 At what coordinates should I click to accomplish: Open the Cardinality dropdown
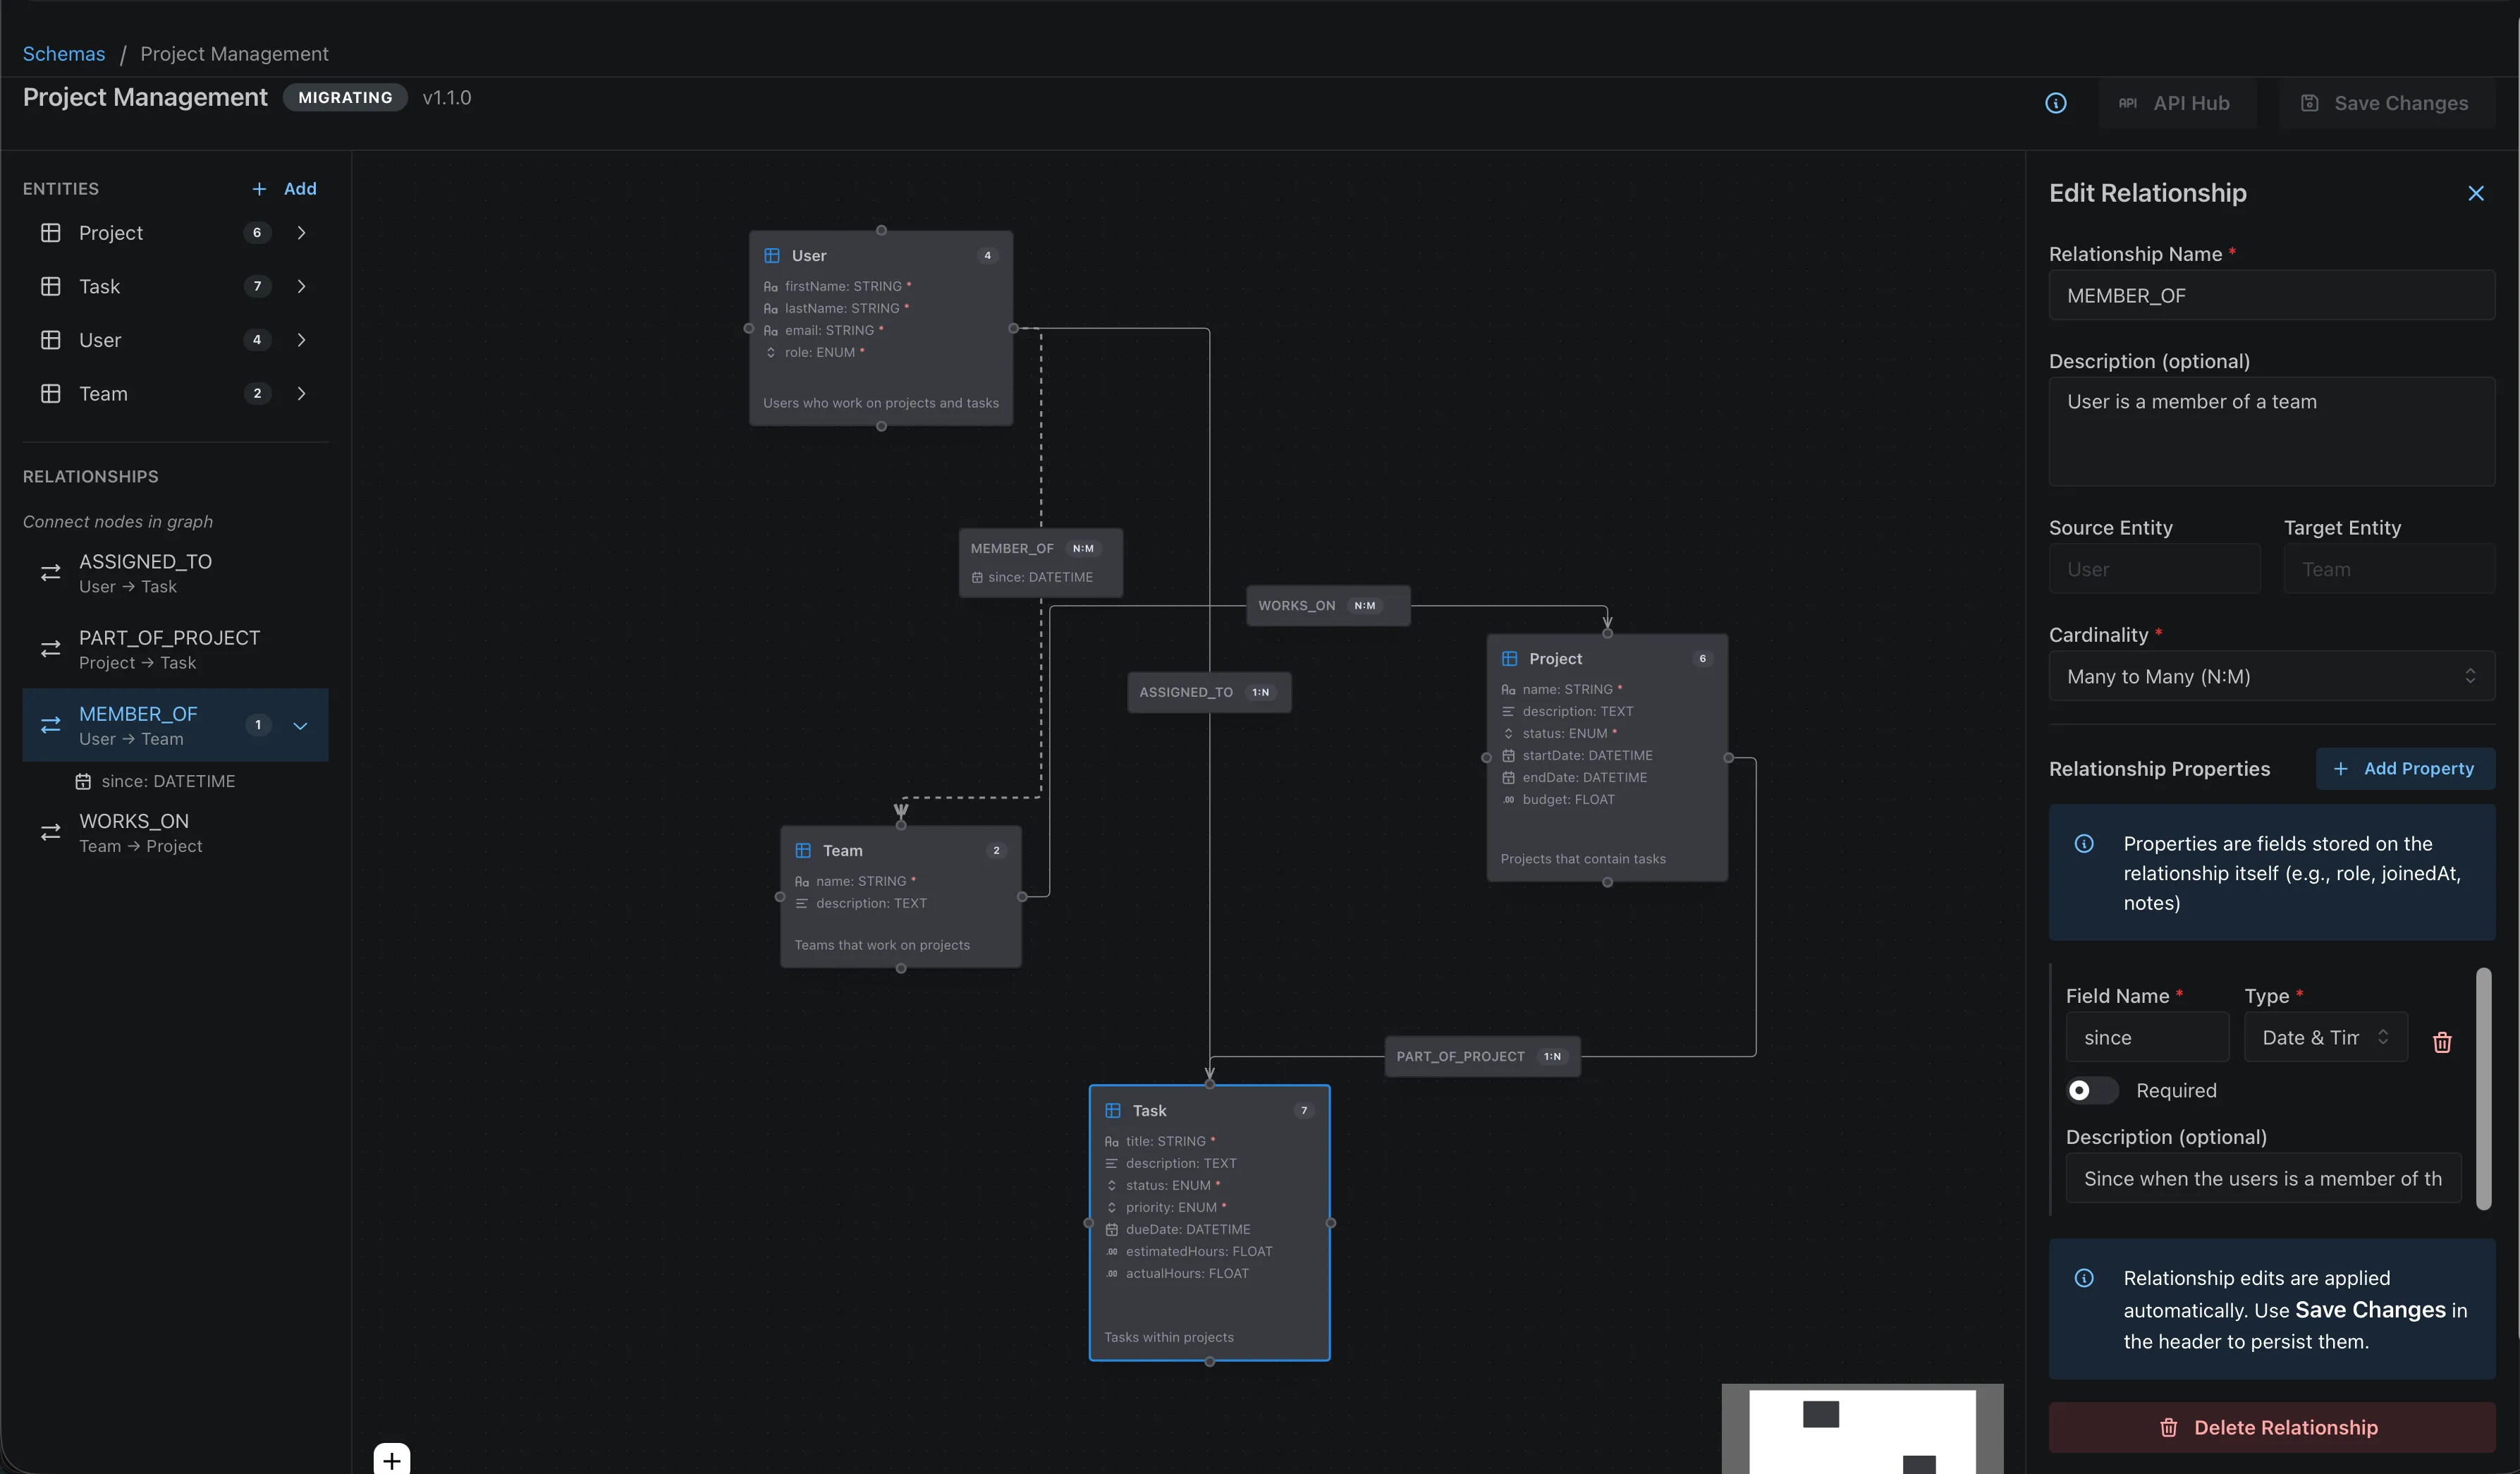2271,676
